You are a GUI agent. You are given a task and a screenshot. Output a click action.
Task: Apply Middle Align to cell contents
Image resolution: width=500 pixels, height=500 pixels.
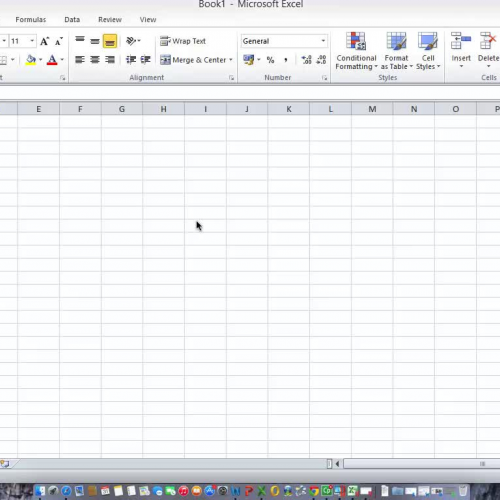[x=95, y=41]
